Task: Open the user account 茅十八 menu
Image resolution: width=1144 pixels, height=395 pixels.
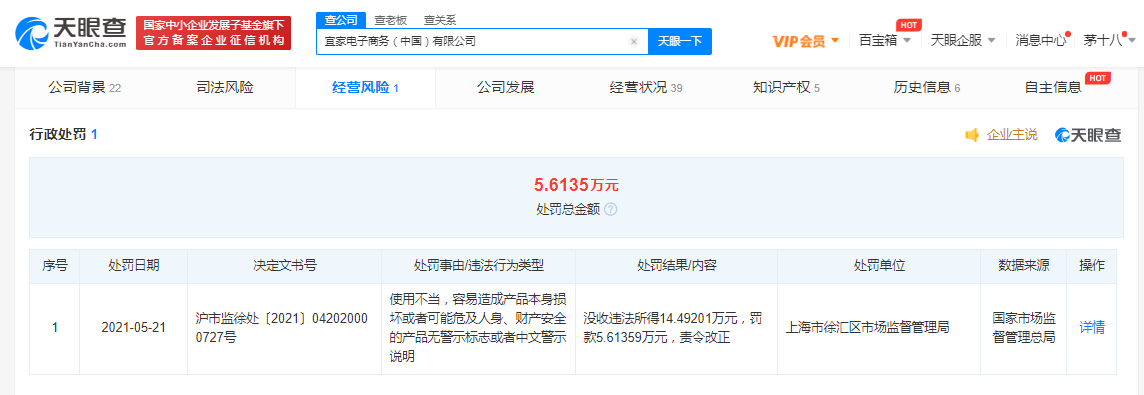Action: (1108, 41)
